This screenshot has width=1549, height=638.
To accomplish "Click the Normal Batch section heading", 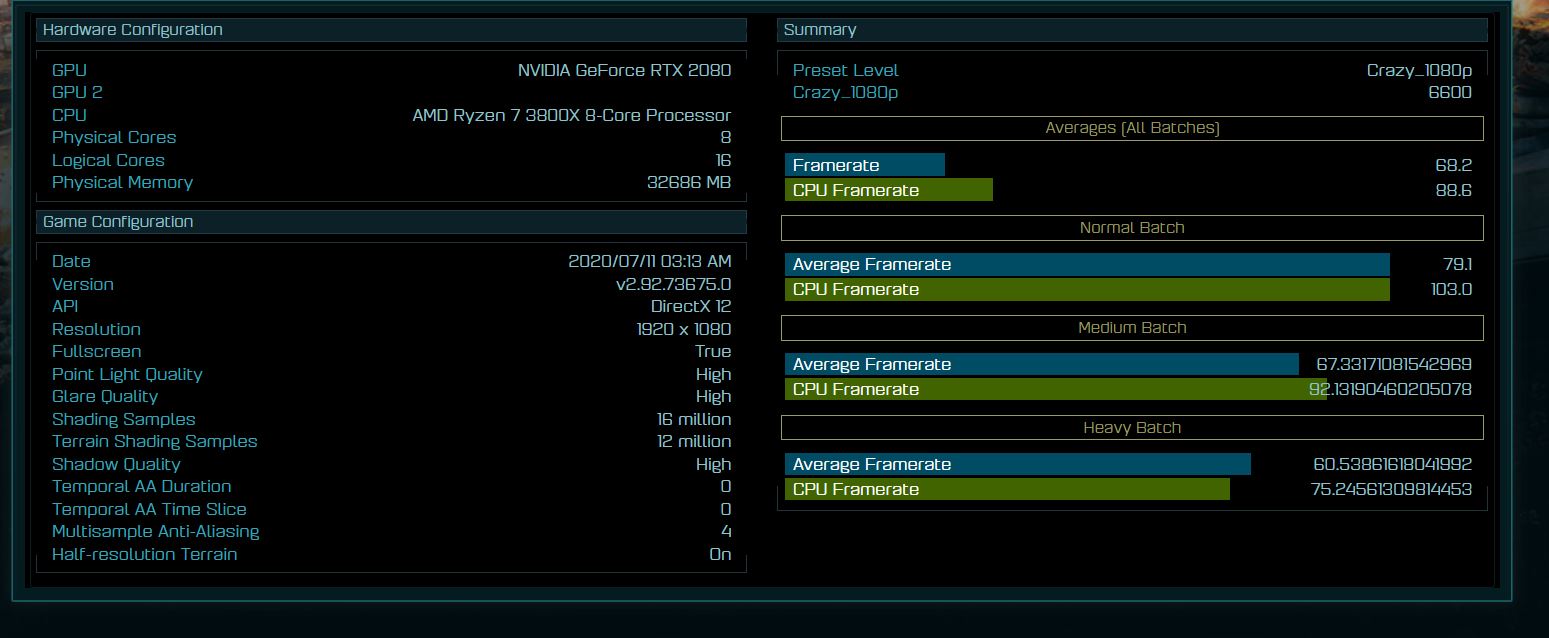I will pyautogui.click(x=1132, y=228).
